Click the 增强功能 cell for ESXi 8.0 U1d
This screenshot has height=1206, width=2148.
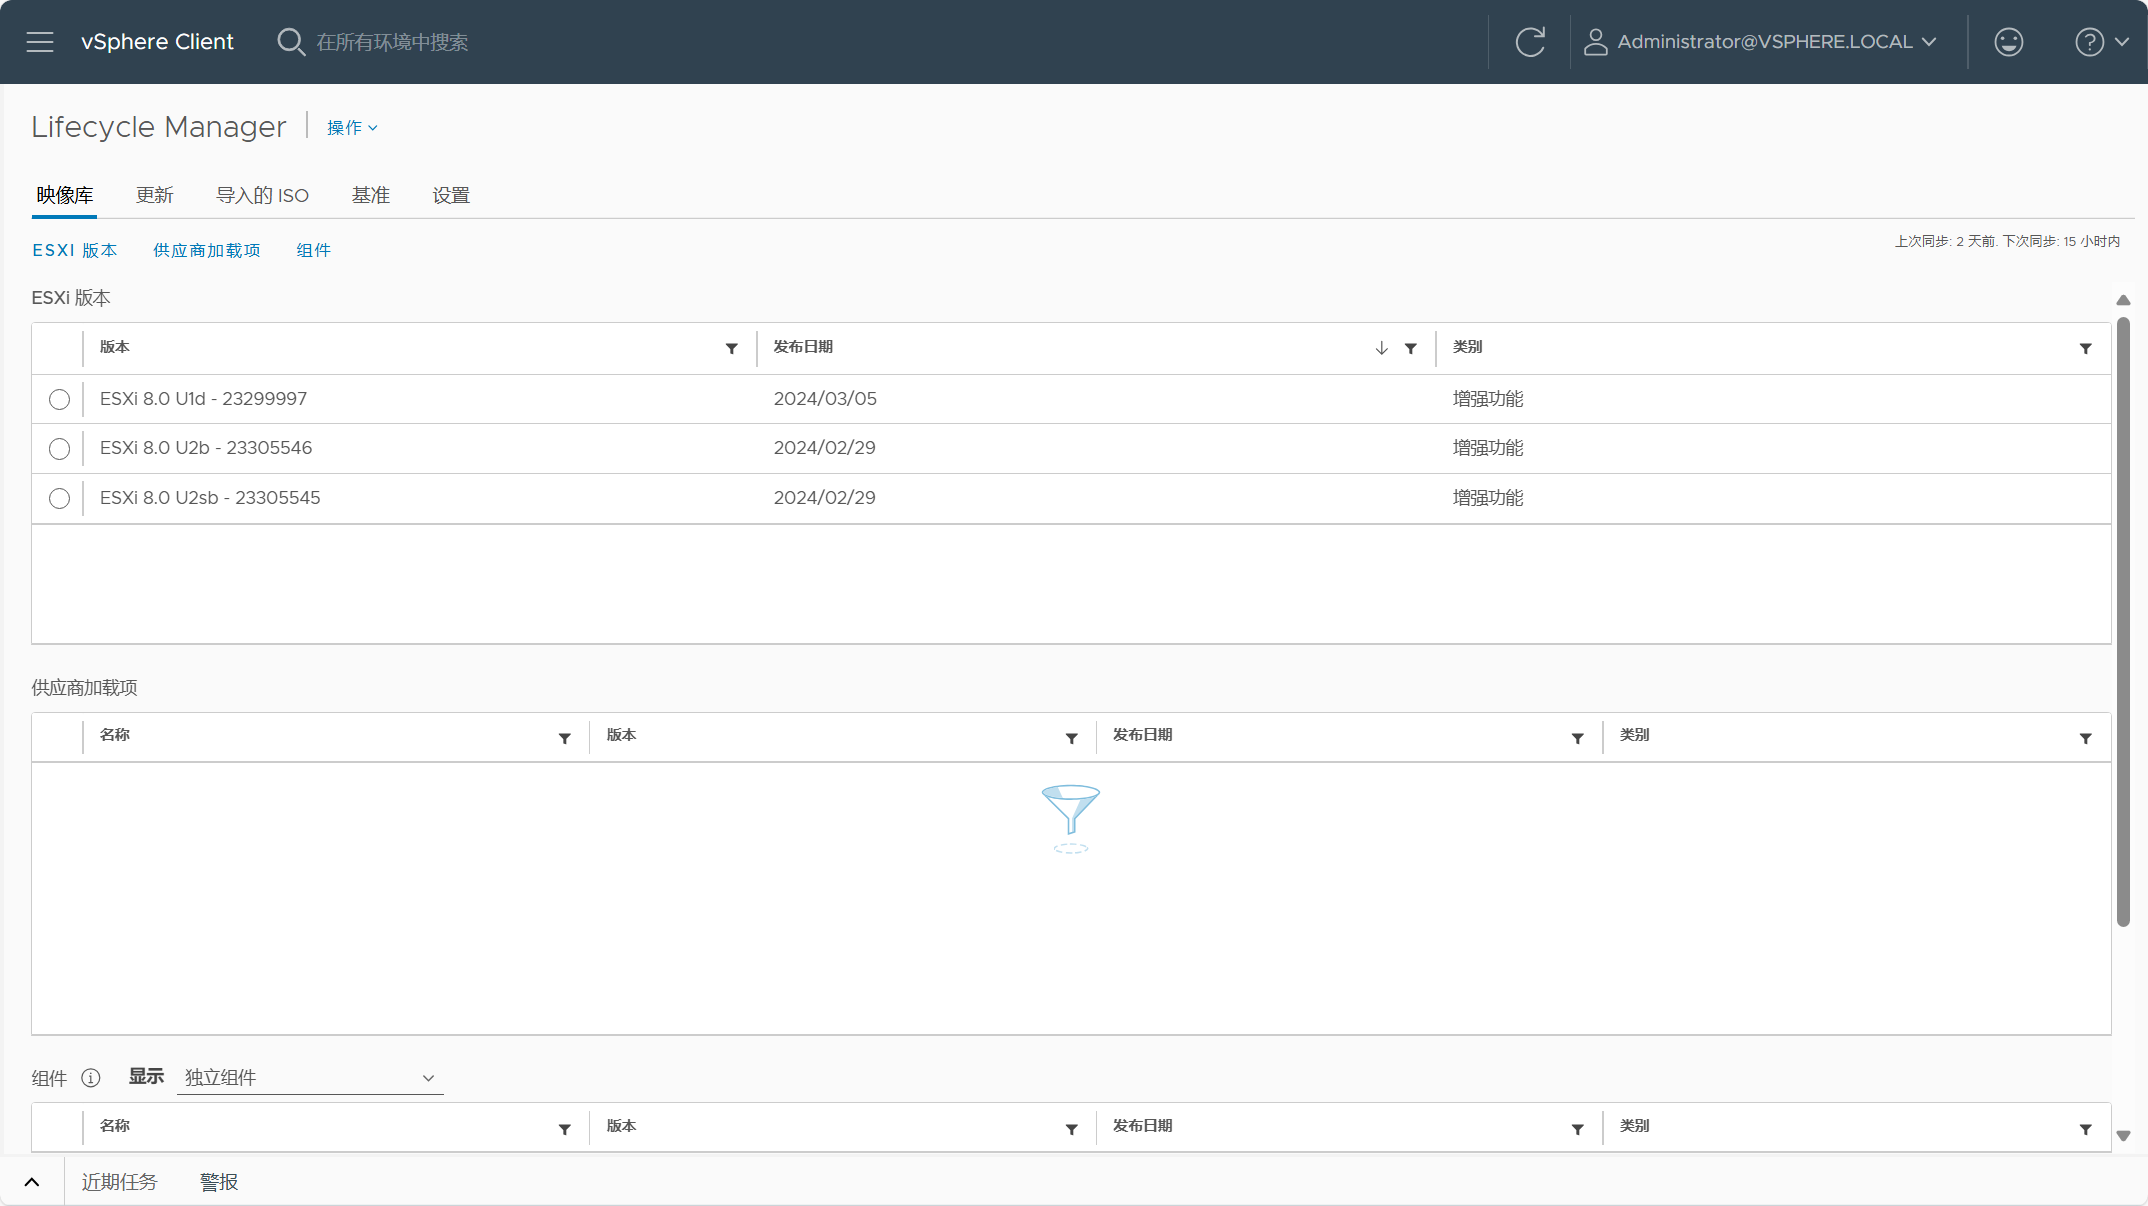pyautogui.click(x=1488, y=399)
